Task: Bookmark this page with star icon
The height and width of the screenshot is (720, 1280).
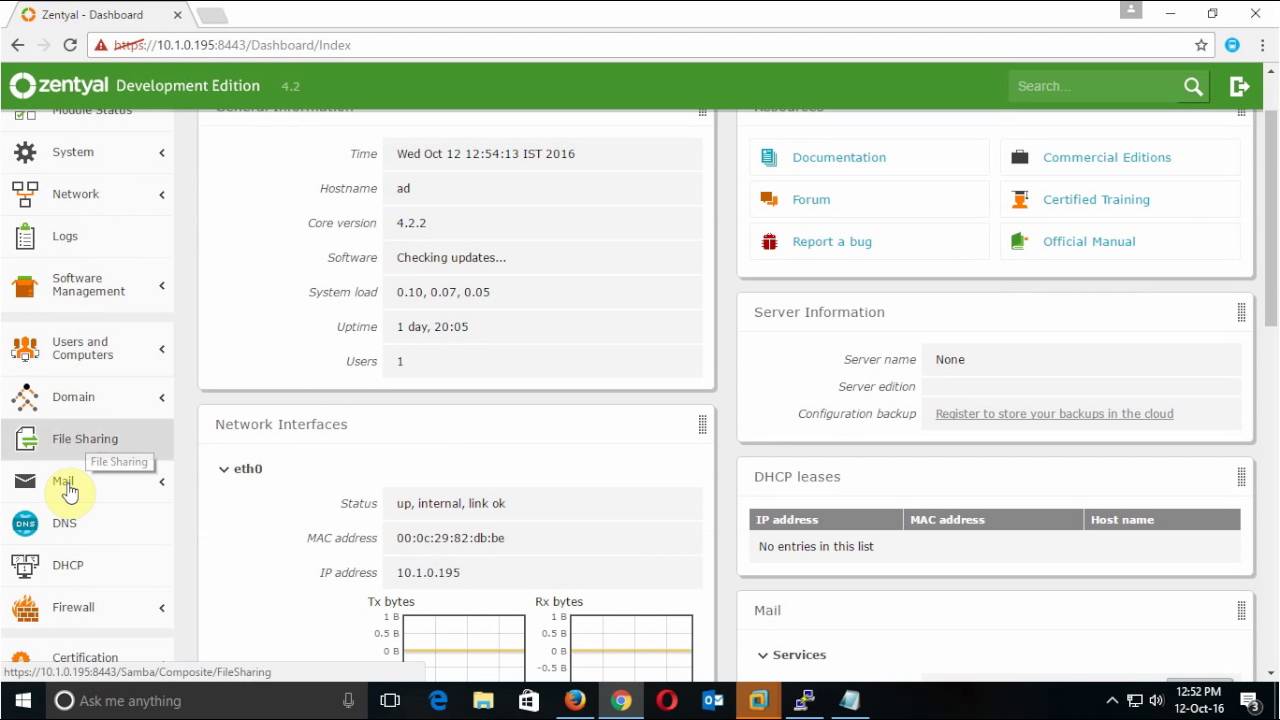Action: coord(1201,45)
